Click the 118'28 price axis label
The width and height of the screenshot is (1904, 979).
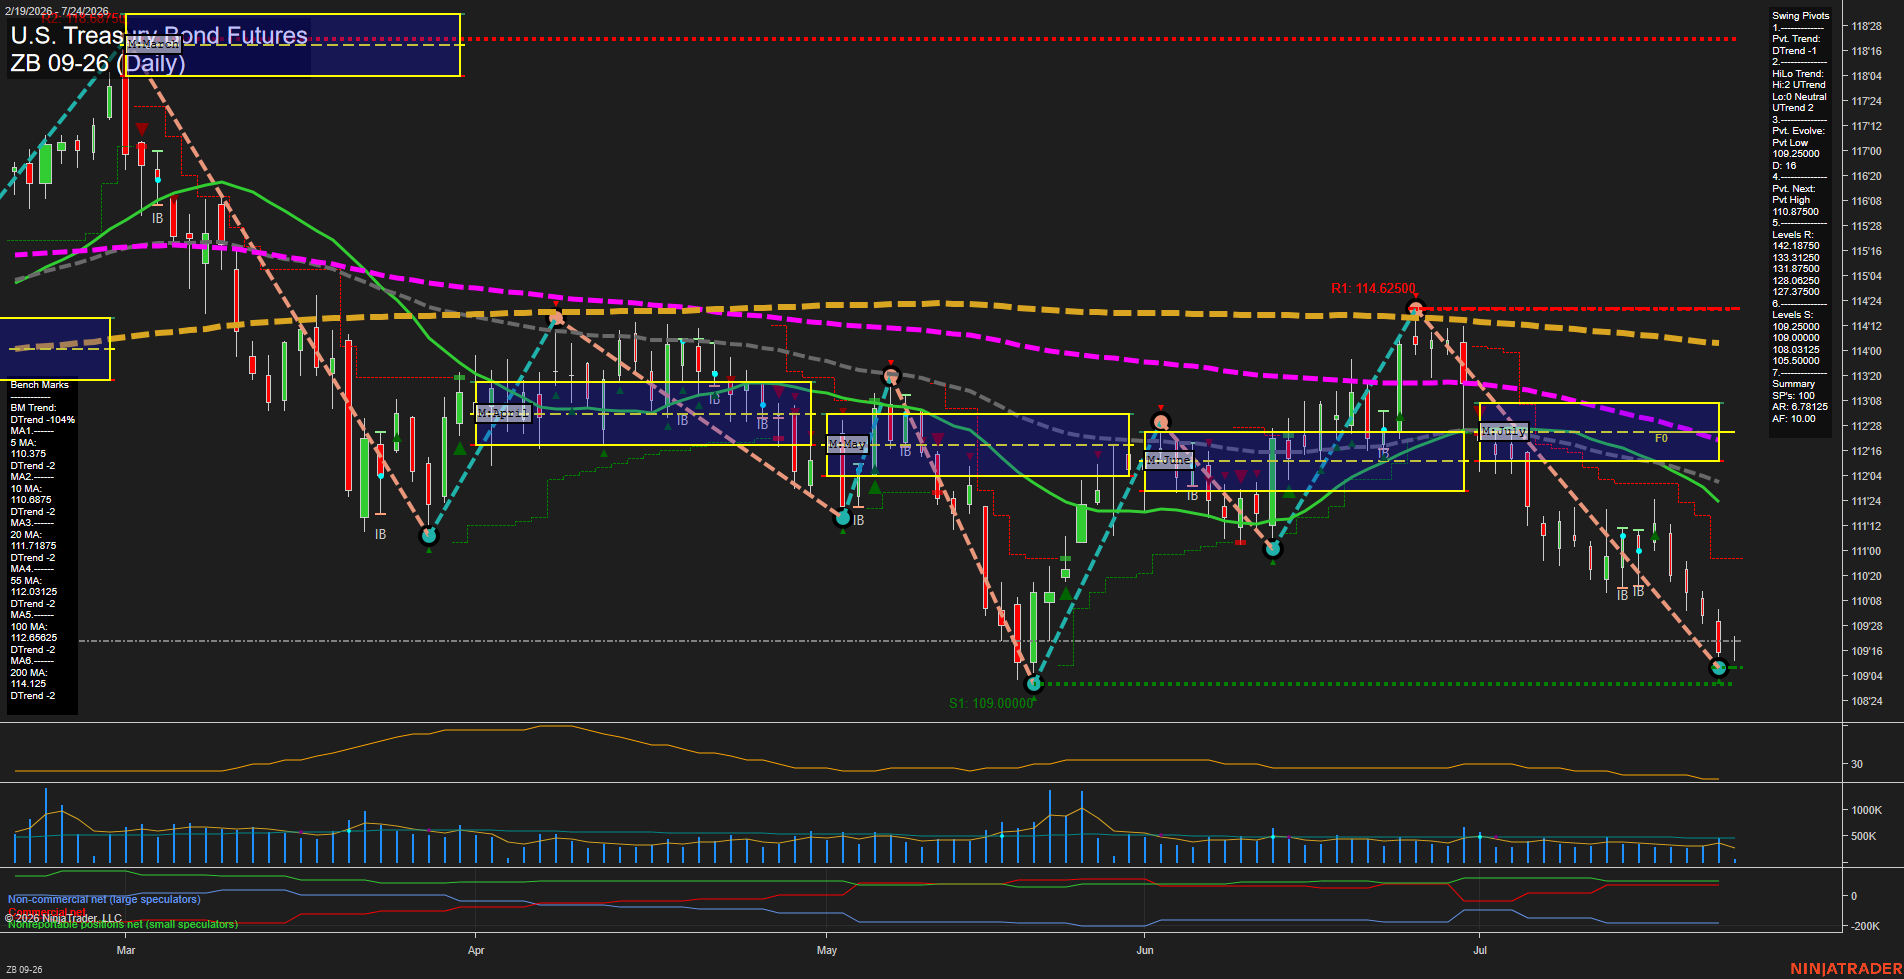(1867, 26)
